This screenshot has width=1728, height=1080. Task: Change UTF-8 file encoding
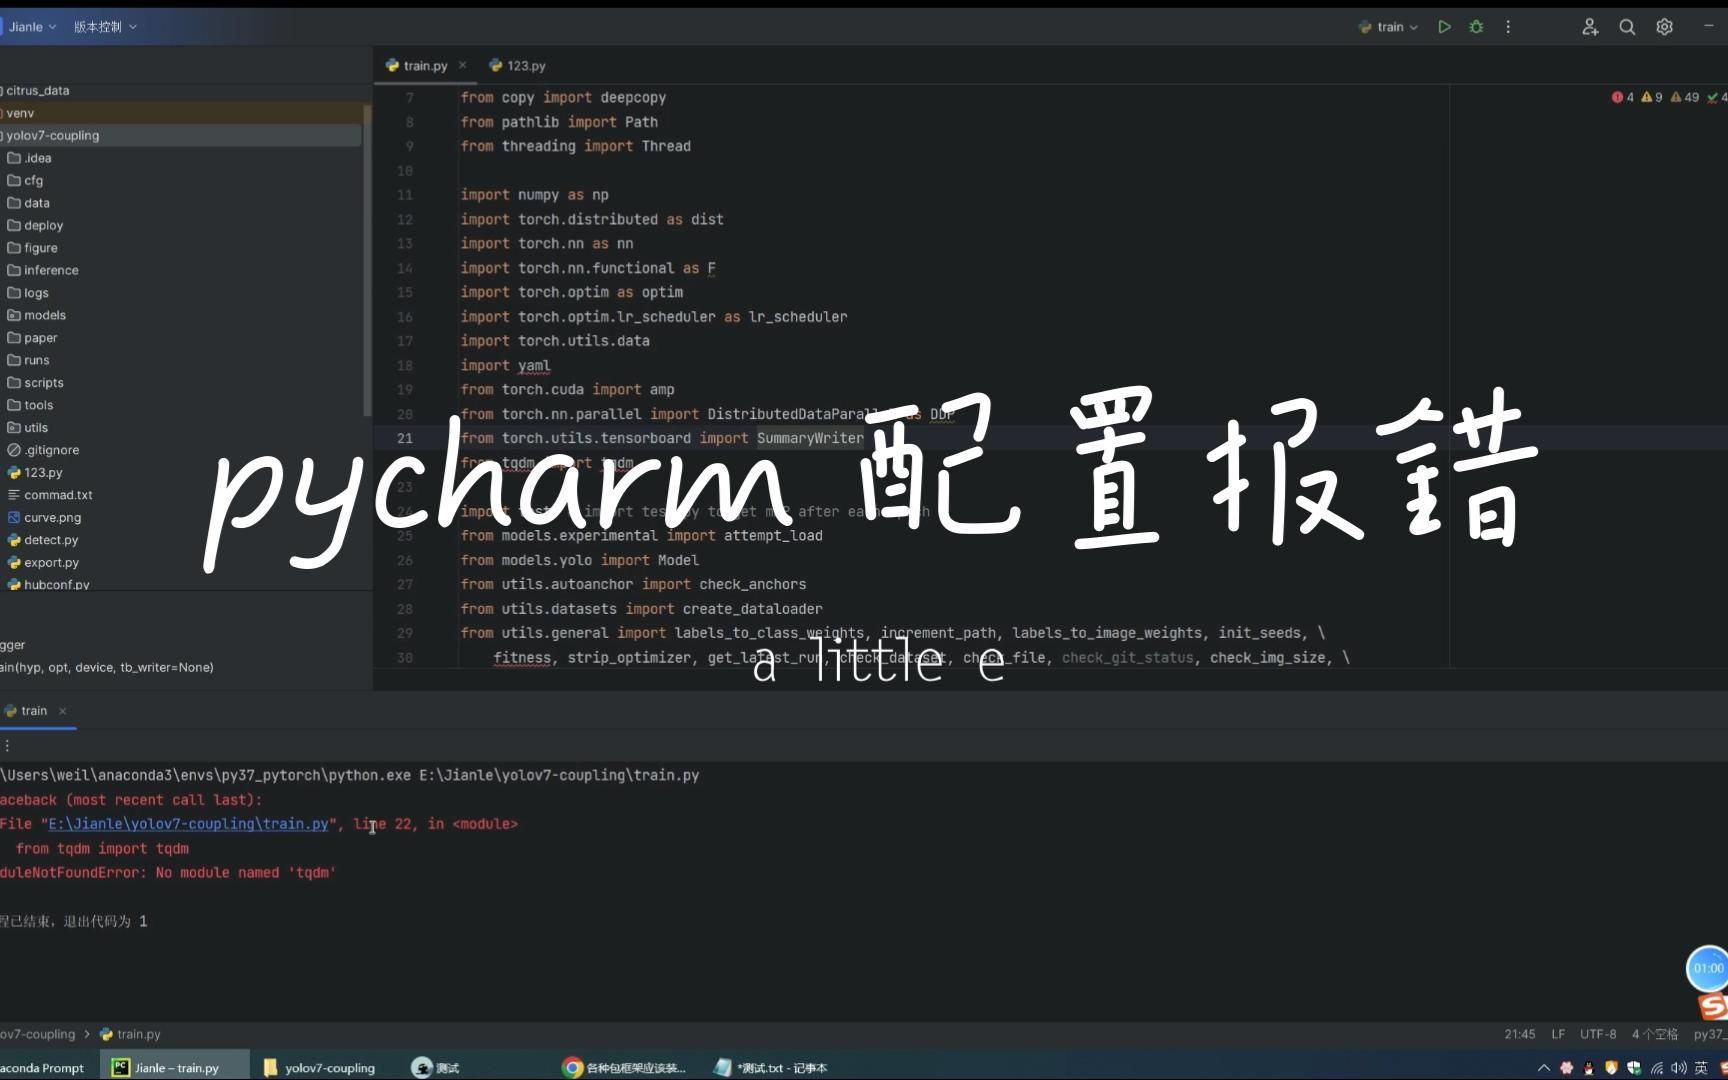(x=1598, y=1035)
